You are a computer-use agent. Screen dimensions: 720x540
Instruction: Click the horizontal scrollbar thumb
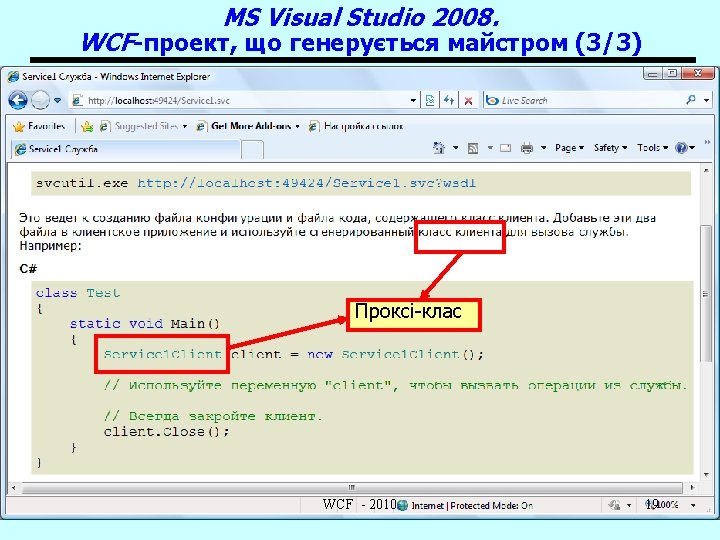coord(352,487)
